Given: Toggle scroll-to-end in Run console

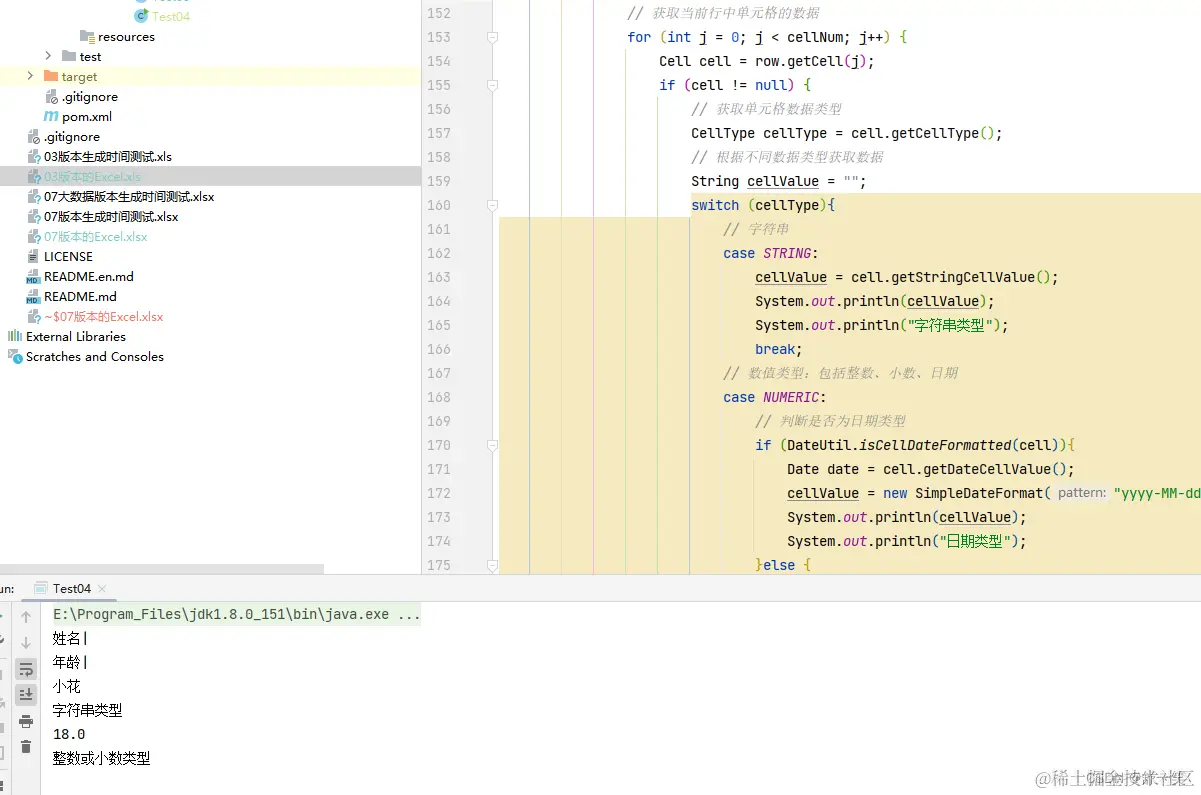Looking at the screenshot, I should [26, 694].
